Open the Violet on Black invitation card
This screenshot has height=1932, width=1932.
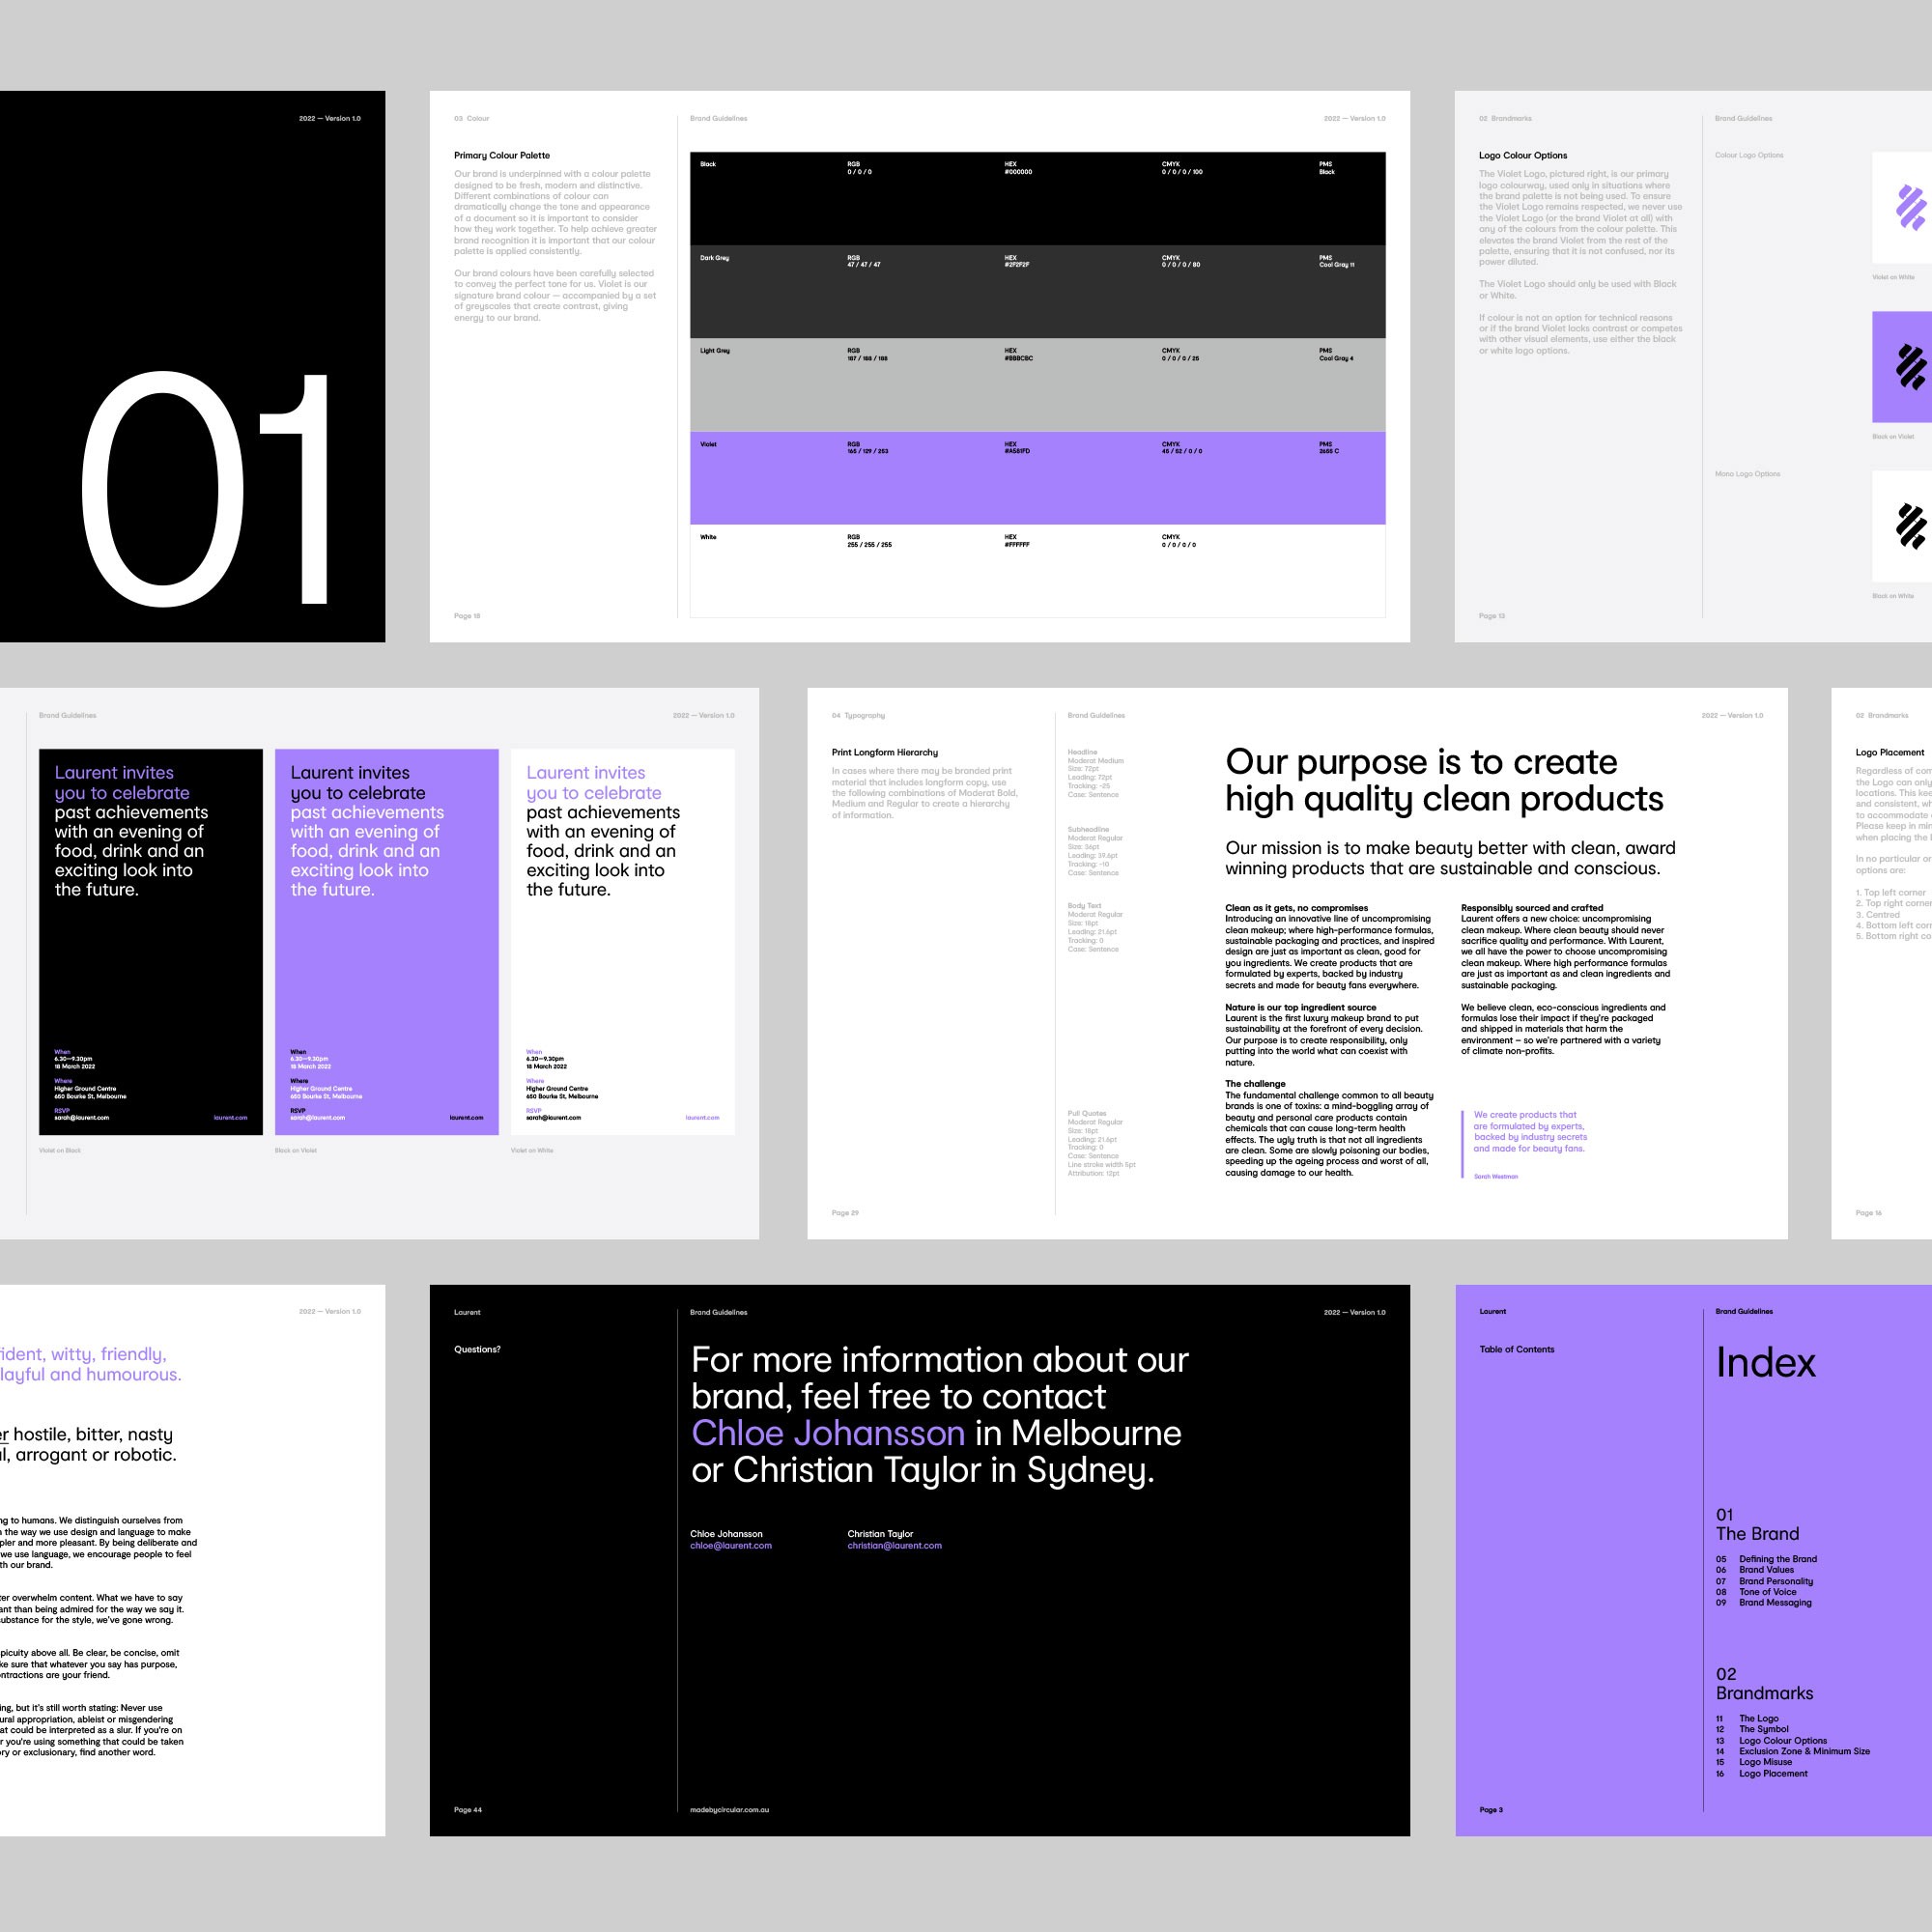151,941
